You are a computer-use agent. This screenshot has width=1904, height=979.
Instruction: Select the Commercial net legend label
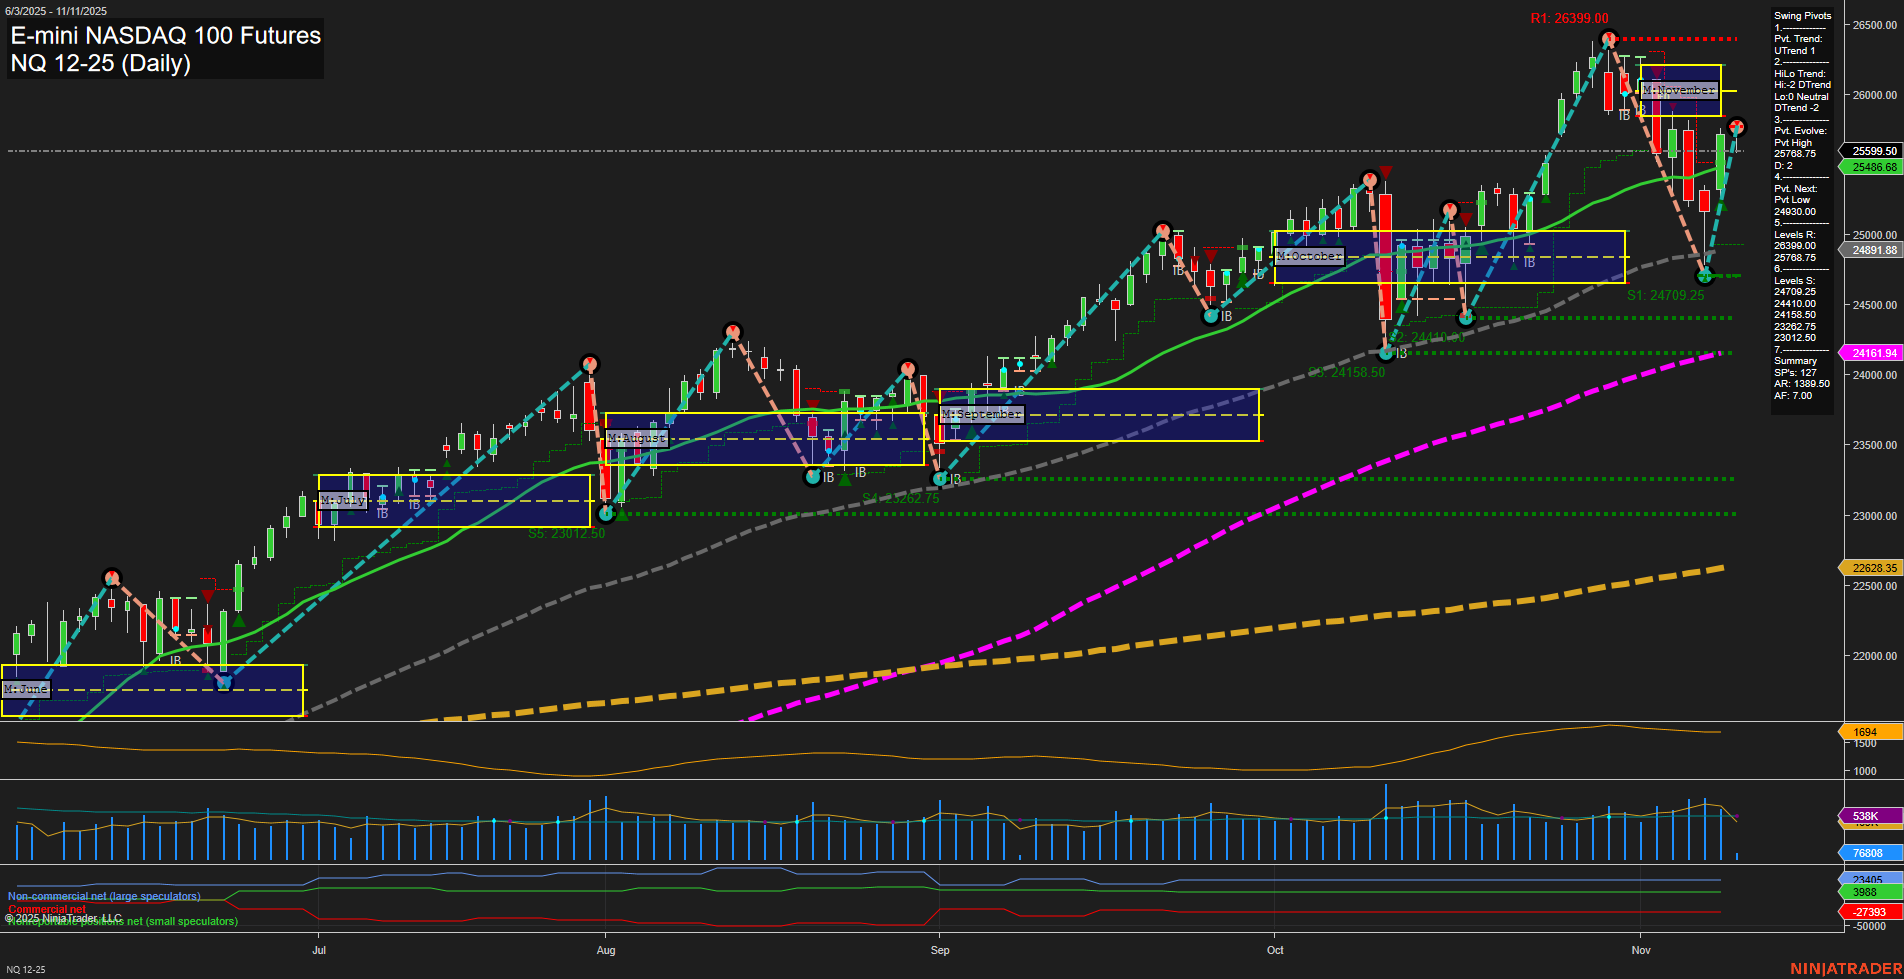[46, 909]
